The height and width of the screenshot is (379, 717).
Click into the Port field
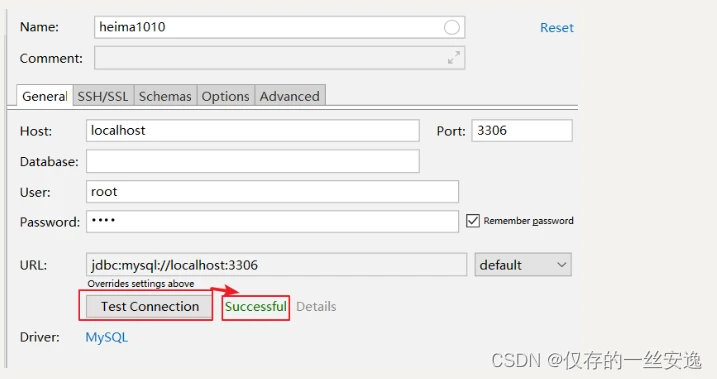[x=522, y=131]
